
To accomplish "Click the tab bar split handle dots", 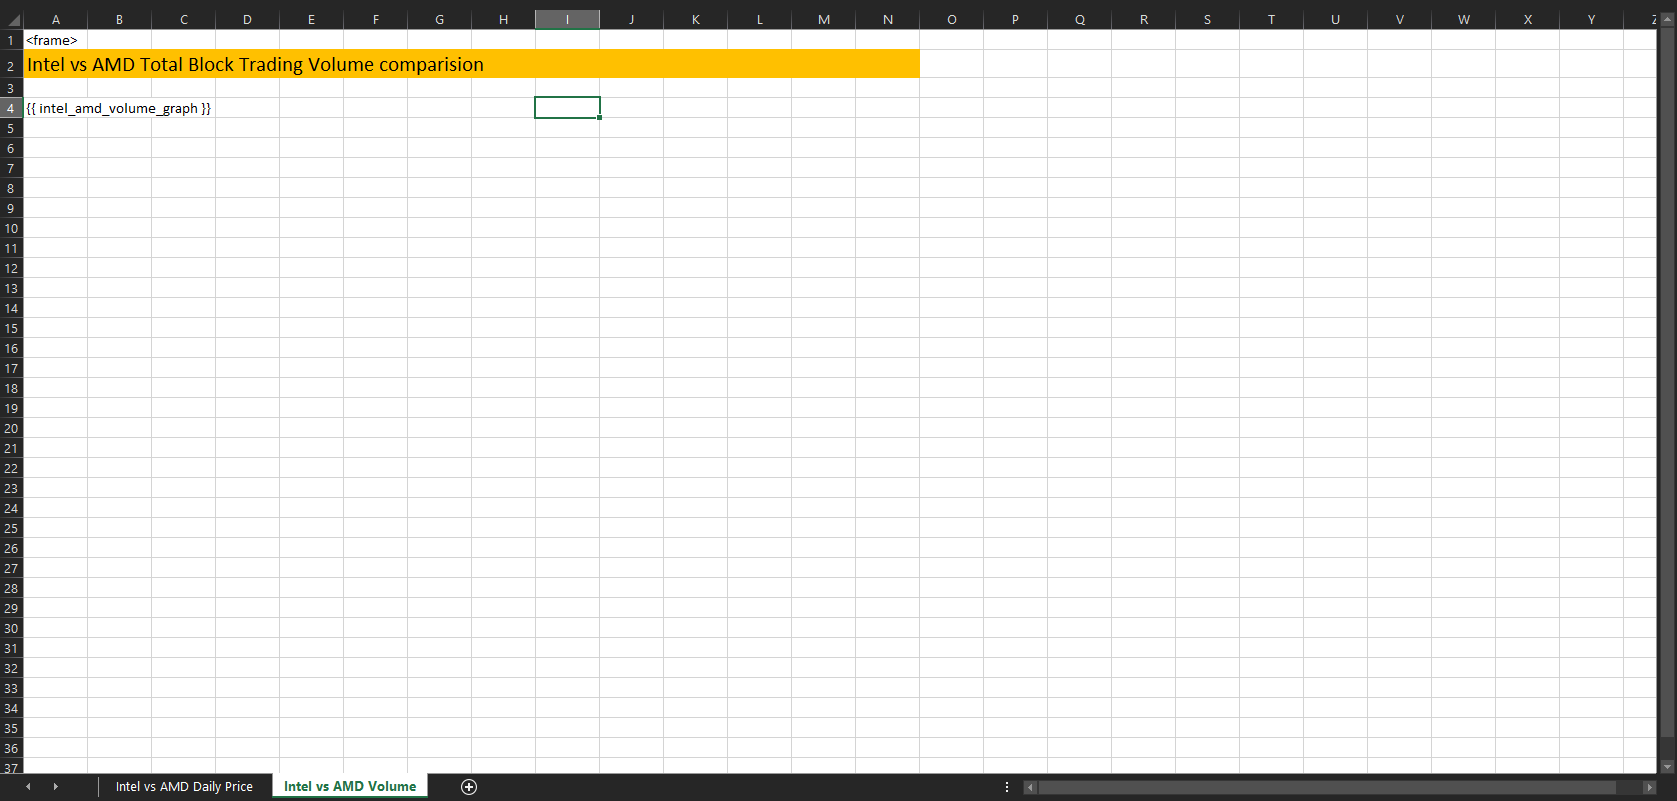I will click(x=1007, y=787).
